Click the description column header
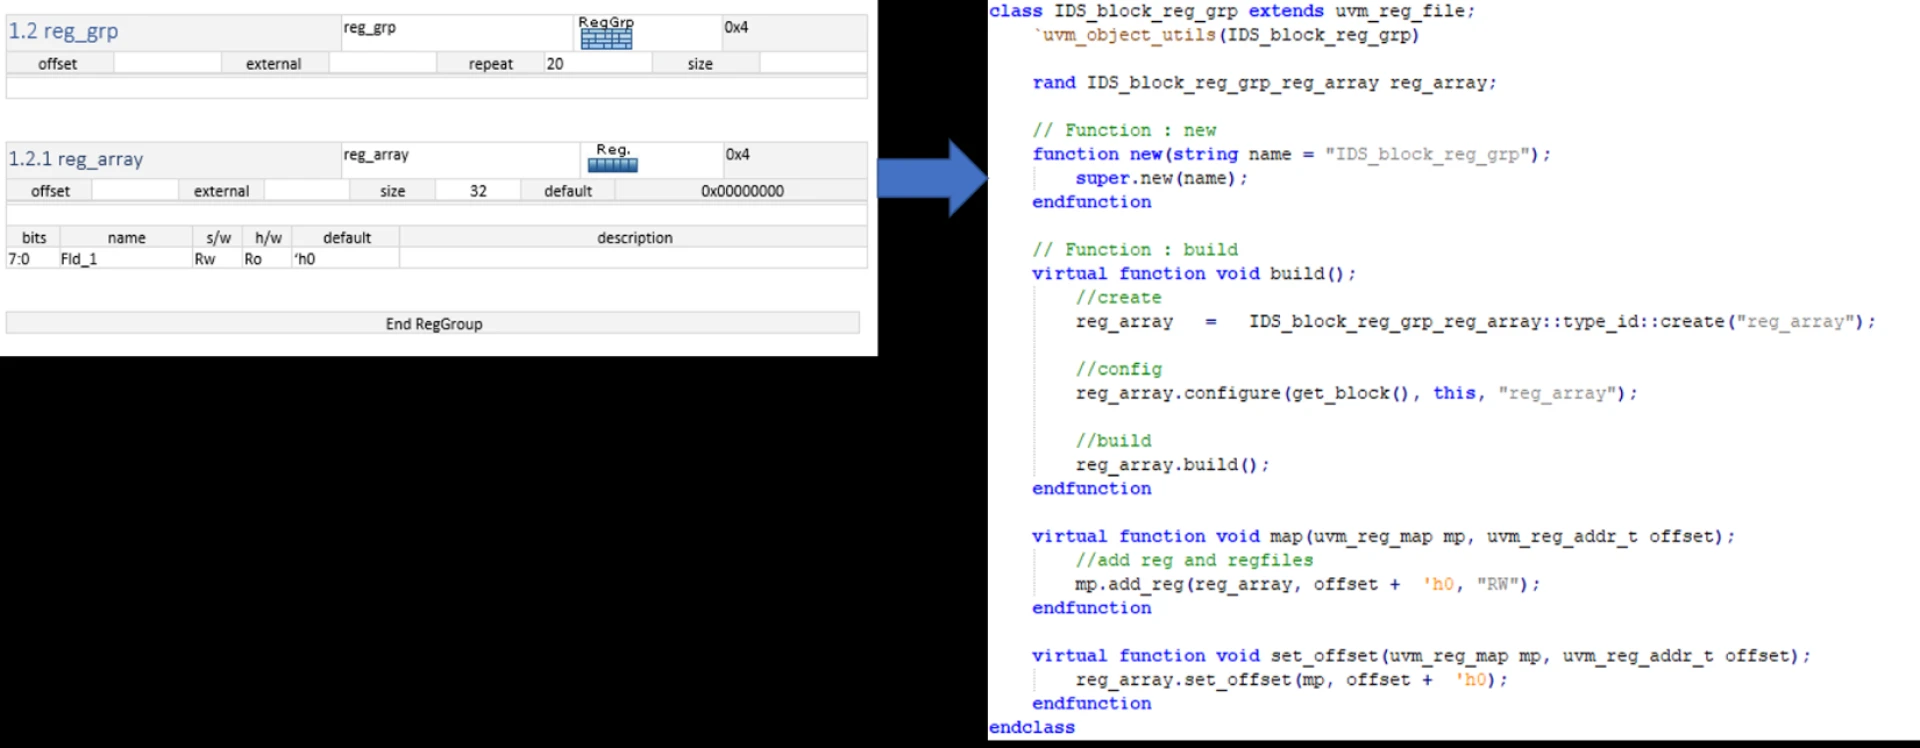The image size is (1920, 748). 634,238
